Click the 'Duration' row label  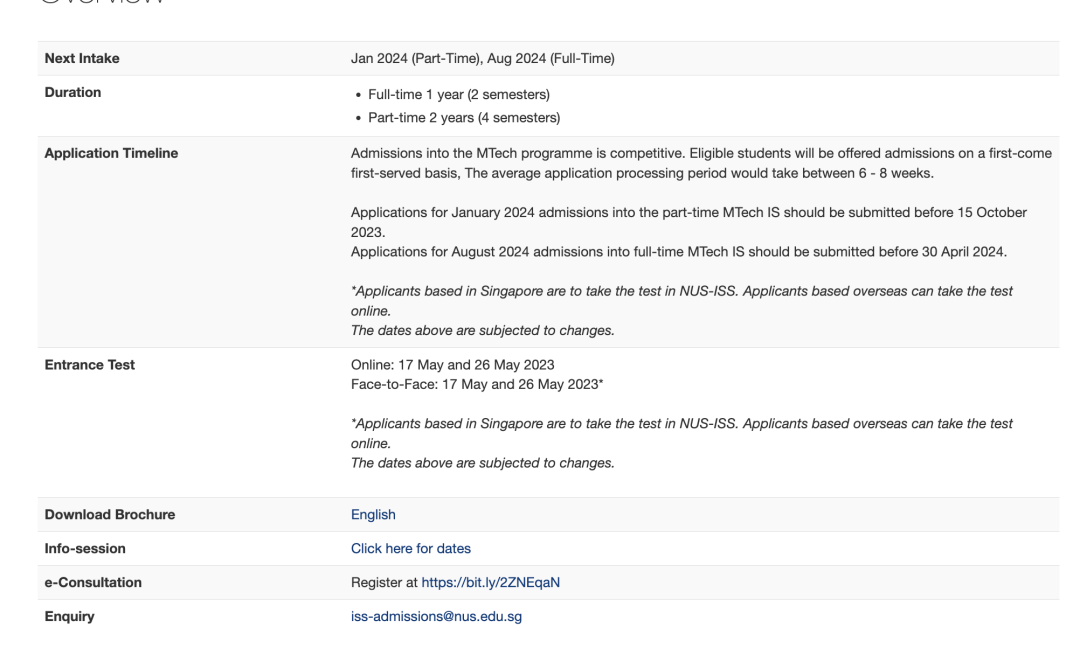(73, 93)
